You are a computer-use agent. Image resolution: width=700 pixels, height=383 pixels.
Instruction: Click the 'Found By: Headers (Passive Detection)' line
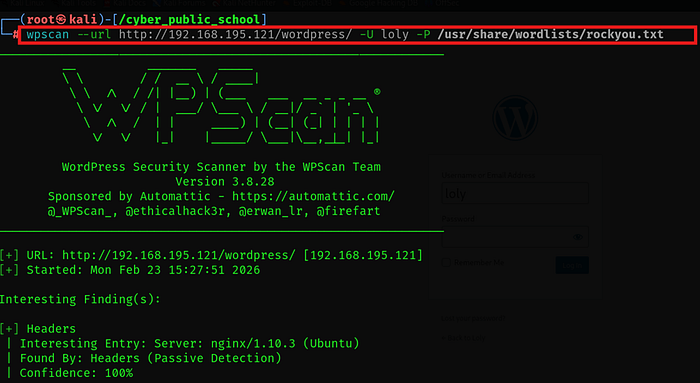[150, 358]
